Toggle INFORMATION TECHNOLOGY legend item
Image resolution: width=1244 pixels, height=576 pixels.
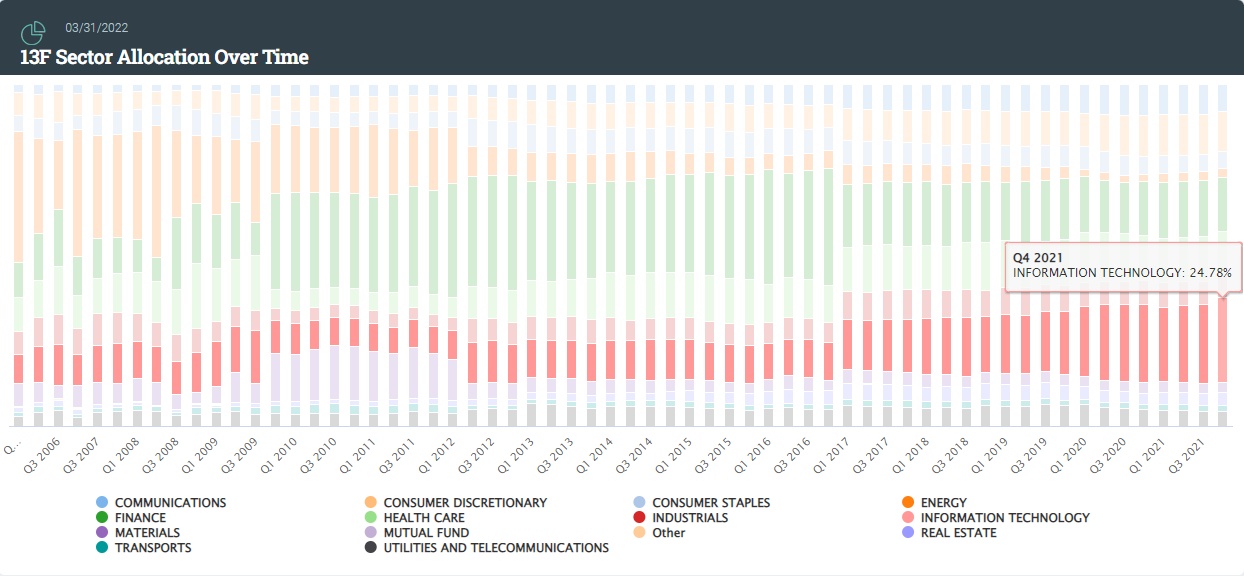click(996, 517)
